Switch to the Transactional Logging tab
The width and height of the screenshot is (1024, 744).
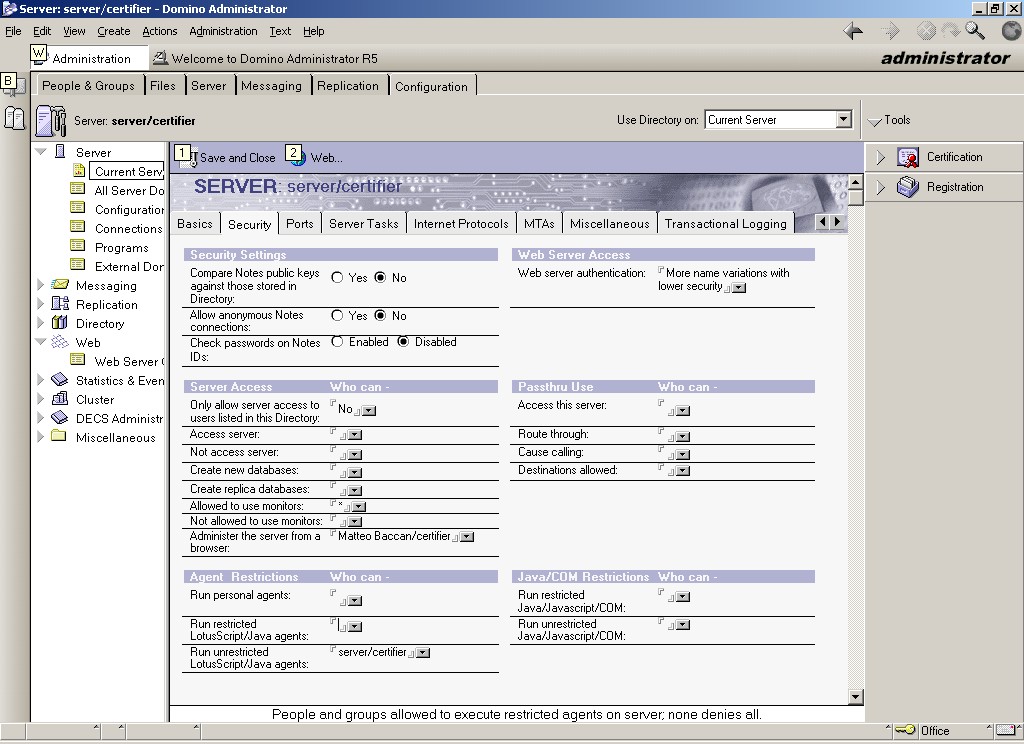[726, 223]
